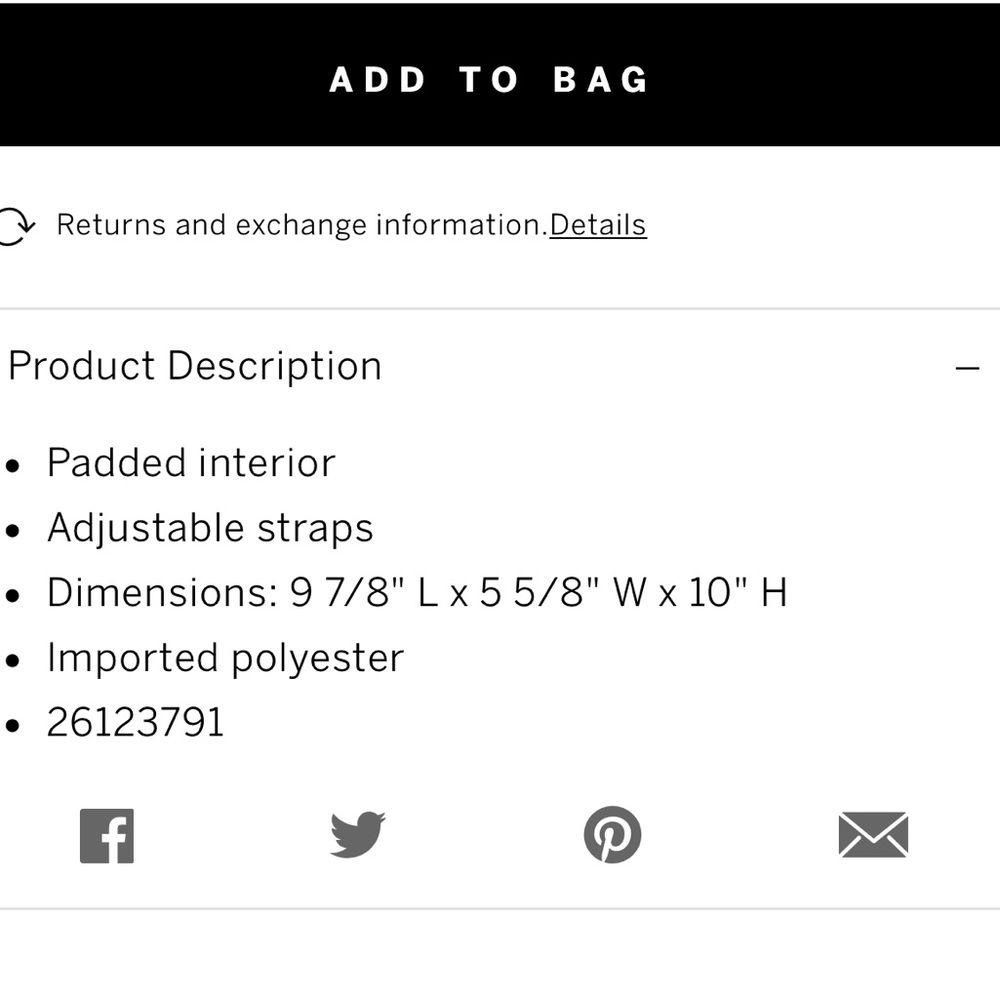
Task: Share the product on Twitter
Action: tap(357, 835)
